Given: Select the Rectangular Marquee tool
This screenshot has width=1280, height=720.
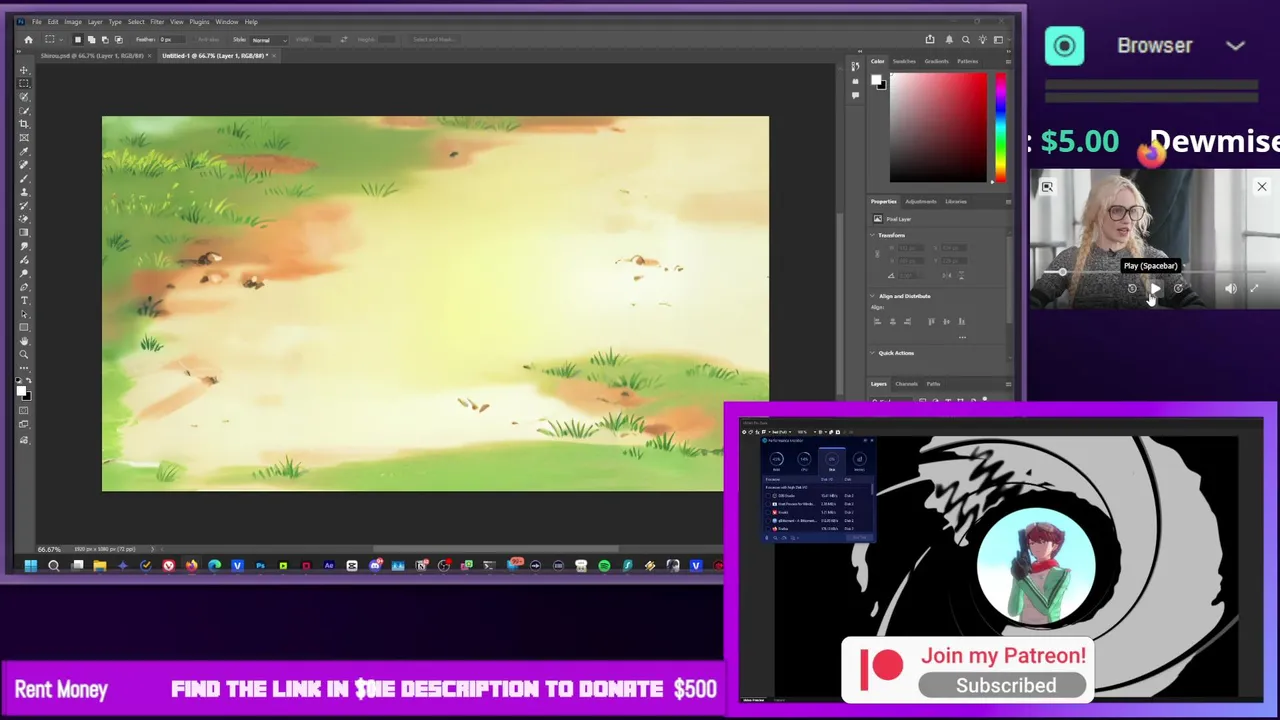Looking at the screenshot, I should (24, 84).
